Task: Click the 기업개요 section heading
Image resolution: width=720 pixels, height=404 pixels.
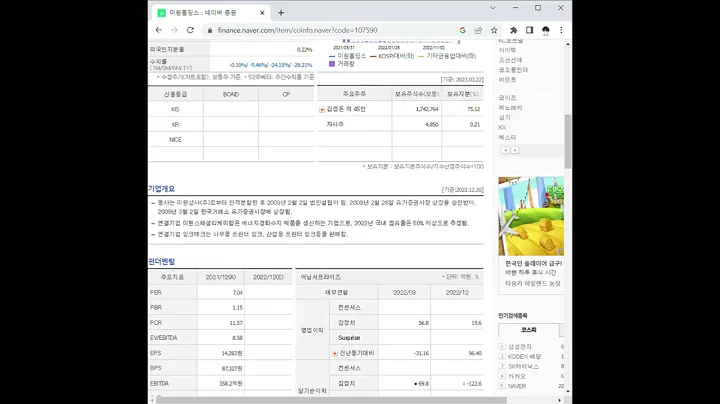Action: point(162,189)
